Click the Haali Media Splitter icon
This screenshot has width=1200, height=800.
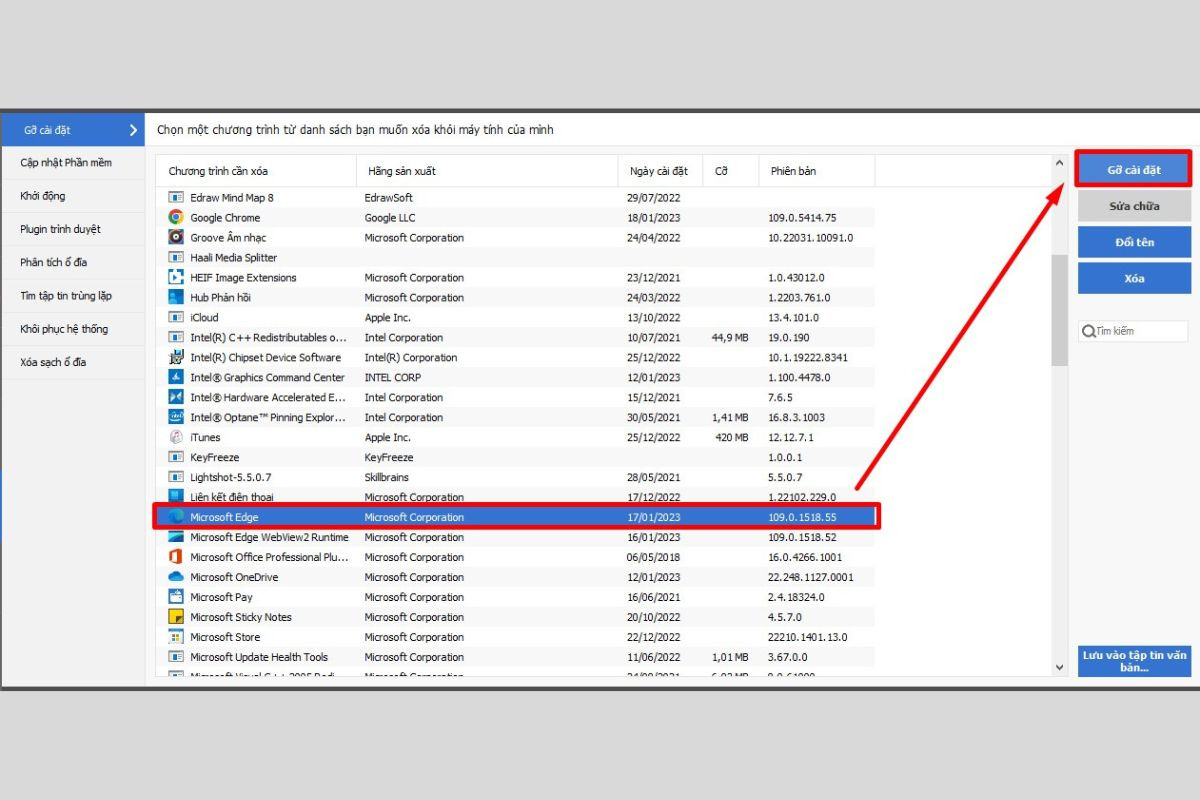(x=176, y=257)
